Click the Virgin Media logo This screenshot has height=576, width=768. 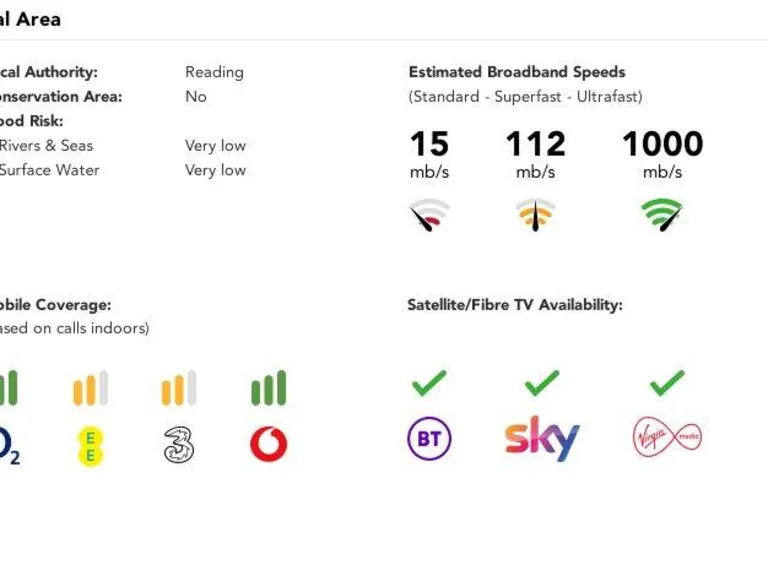pos(667,438)
